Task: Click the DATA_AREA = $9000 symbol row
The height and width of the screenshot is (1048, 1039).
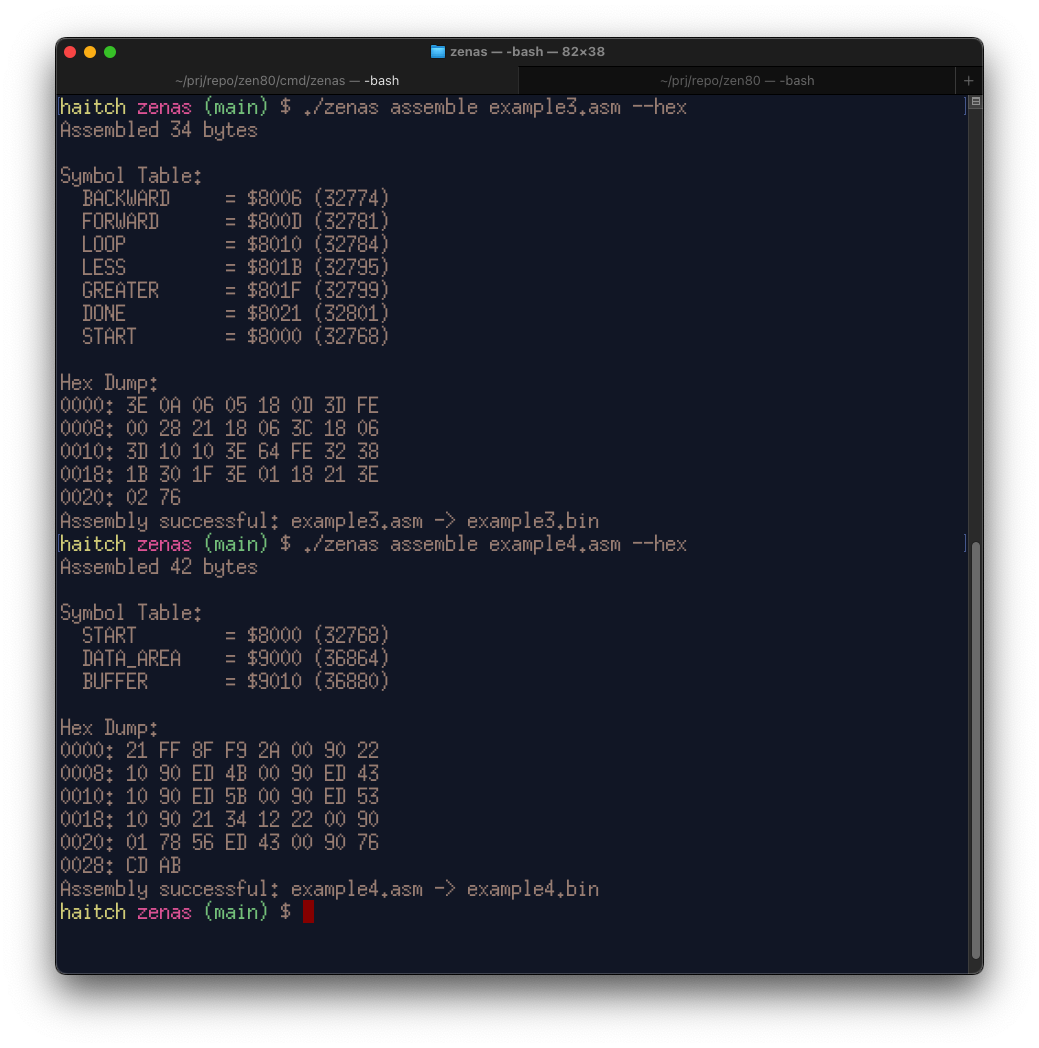Action: [235, 659]
